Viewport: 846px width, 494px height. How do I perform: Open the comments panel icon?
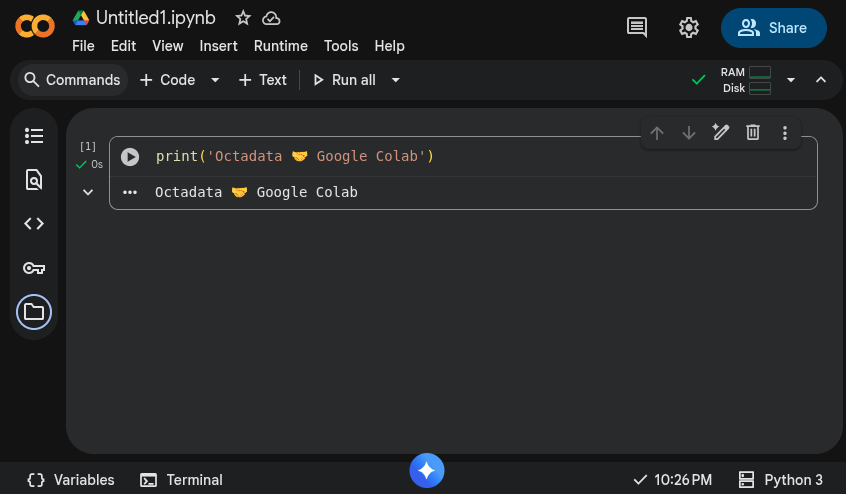click(x=637, y=28)
